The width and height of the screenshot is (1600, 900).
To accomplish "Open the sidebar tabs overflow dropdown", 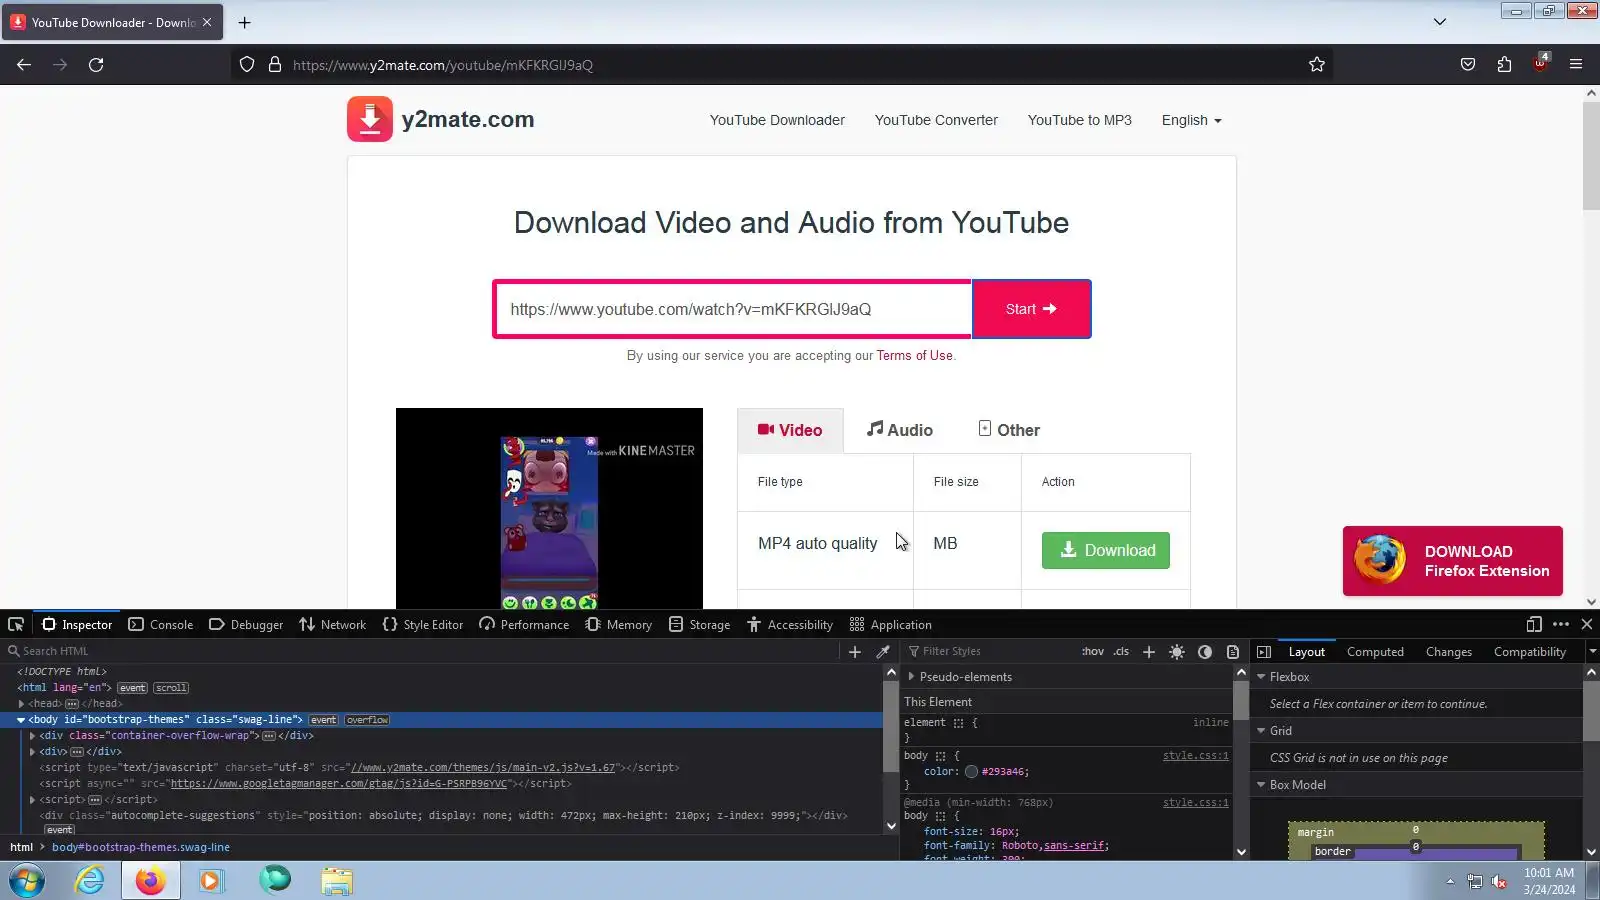I will click(1592, 651).
